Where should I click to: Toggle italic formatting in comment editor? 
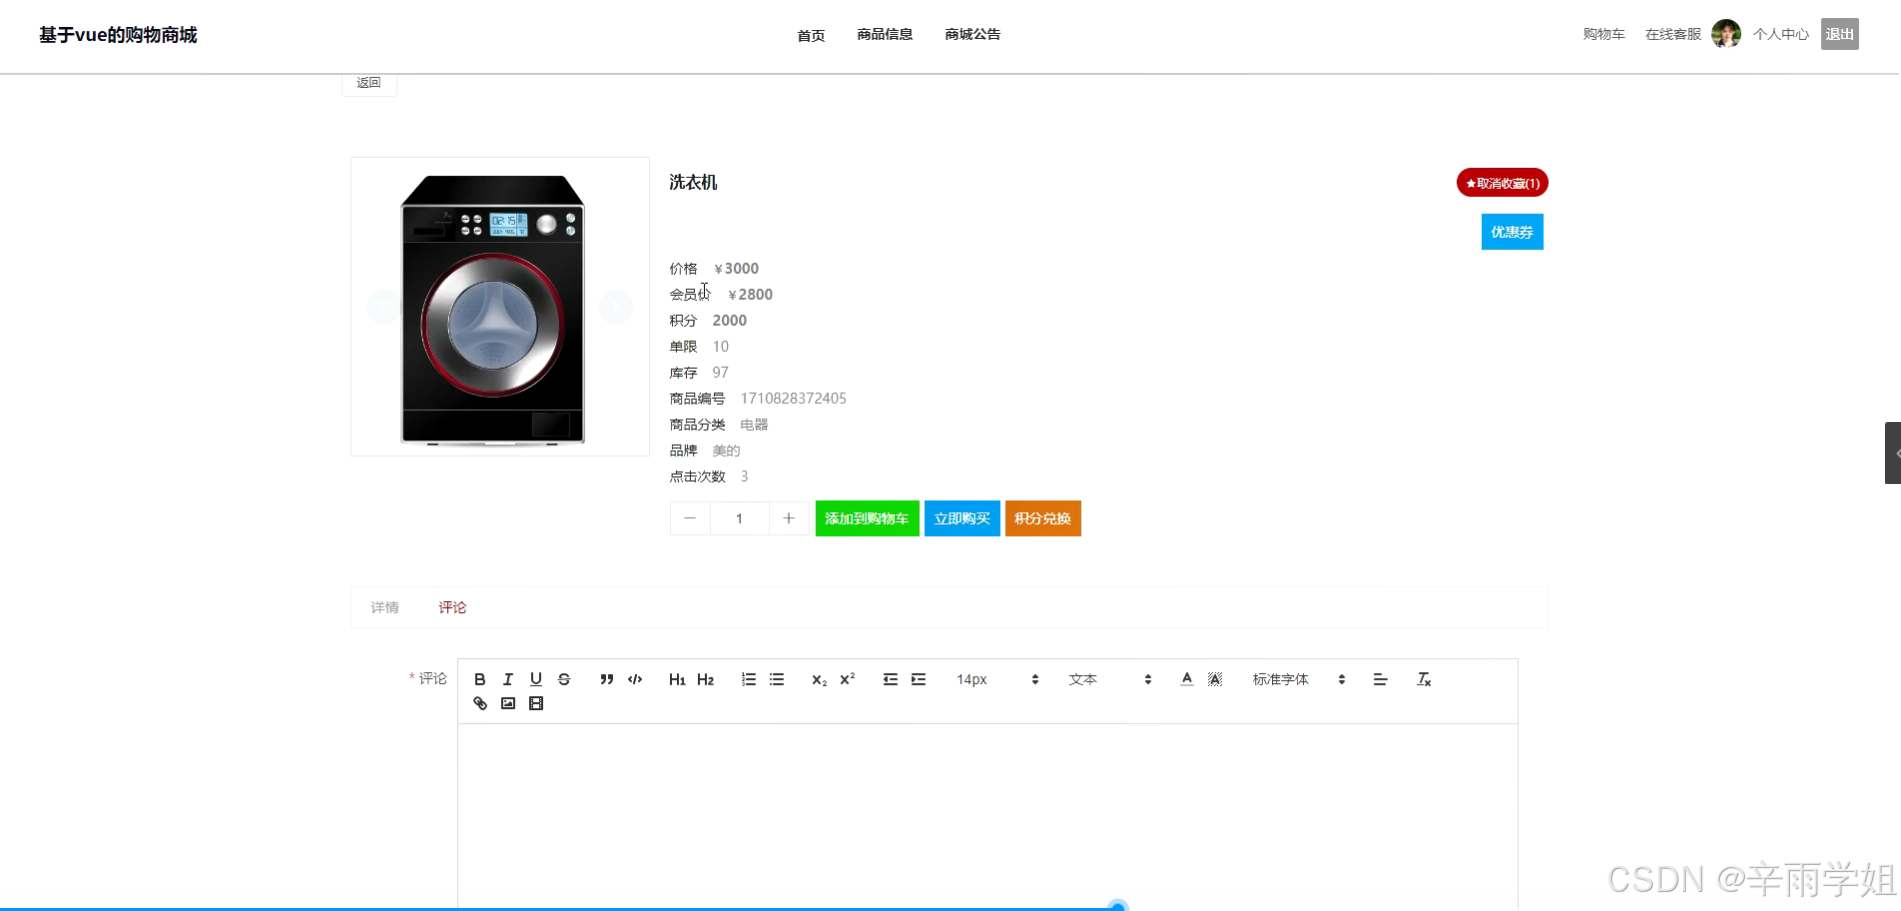[x=508, y=679]
